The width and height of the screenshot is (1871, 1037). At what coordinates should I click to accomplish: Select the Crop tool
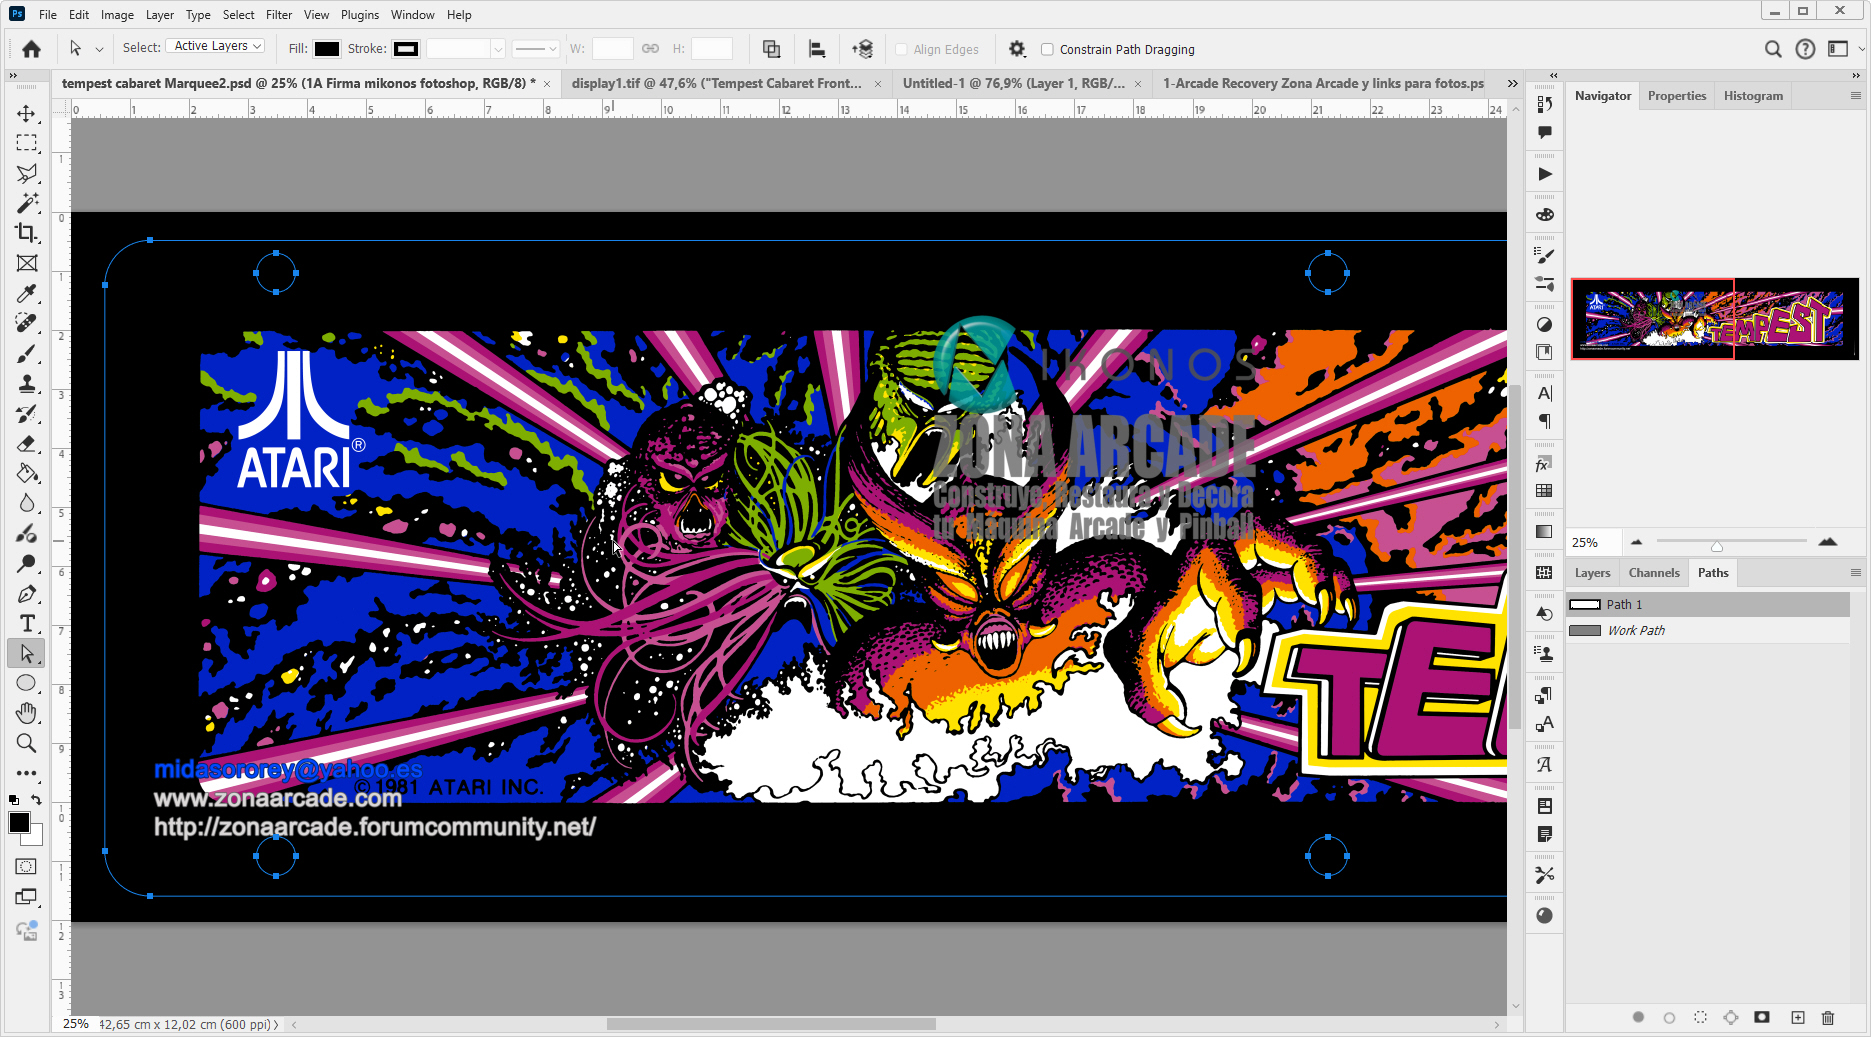[x=27, y=233]
